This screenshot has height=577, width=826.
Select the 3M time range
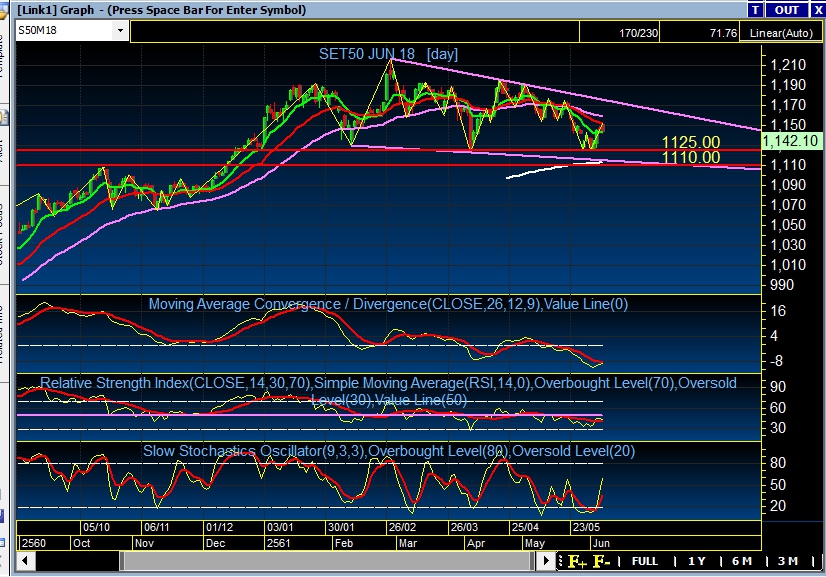pos(788,561)
